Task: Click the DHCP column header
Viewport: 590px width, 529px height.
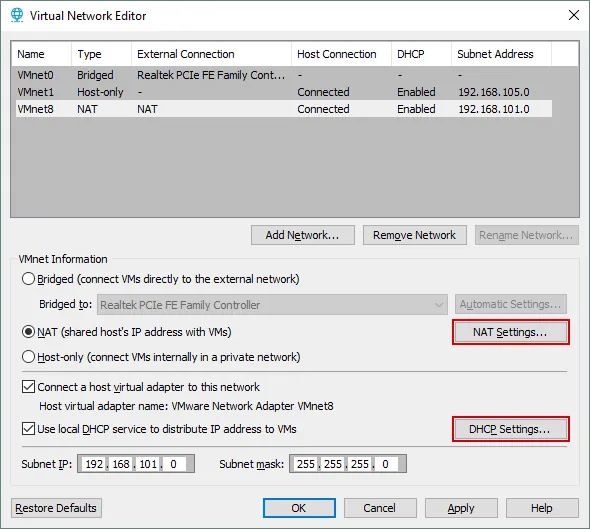Action: pyautogui.click(x=421, y=54)
